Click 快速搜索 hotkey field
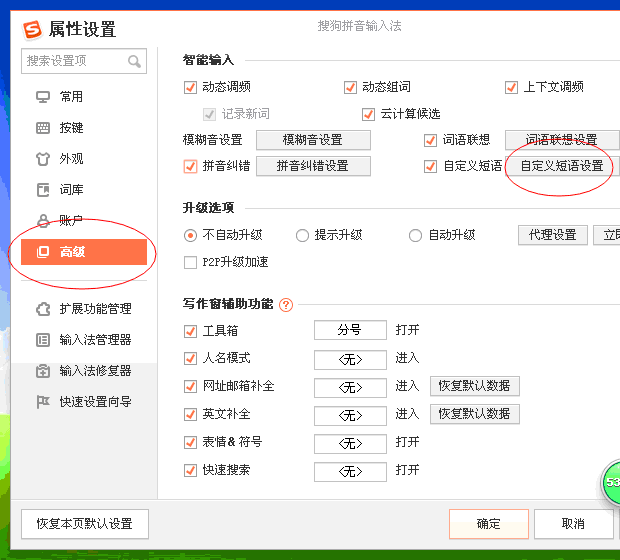620x560 pixels. (x=350, y=472)
